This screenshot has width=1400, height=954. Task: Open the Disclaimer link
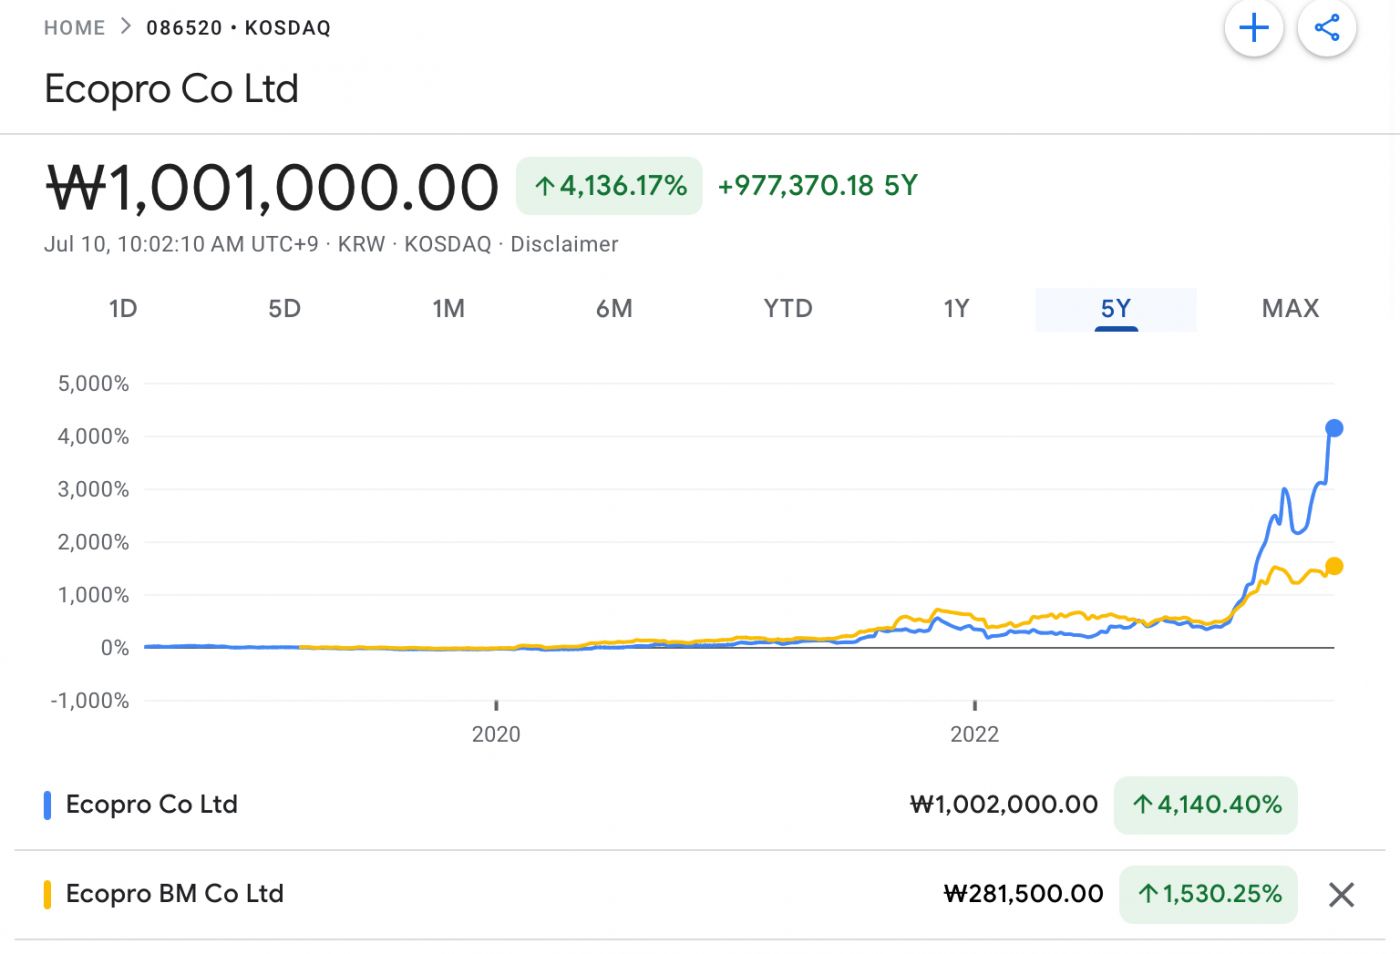click(564, 244)
